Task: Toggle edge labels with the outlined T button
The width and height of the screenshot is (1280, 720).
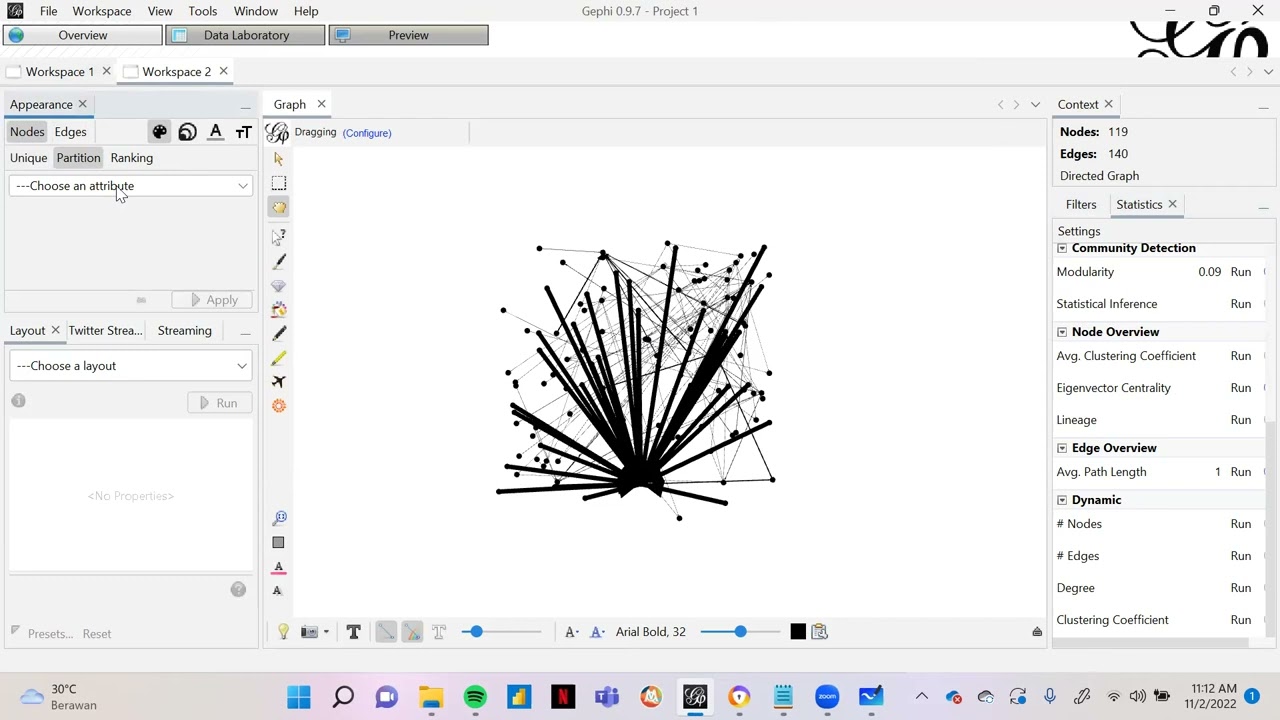Action: (x=439, y=631)
